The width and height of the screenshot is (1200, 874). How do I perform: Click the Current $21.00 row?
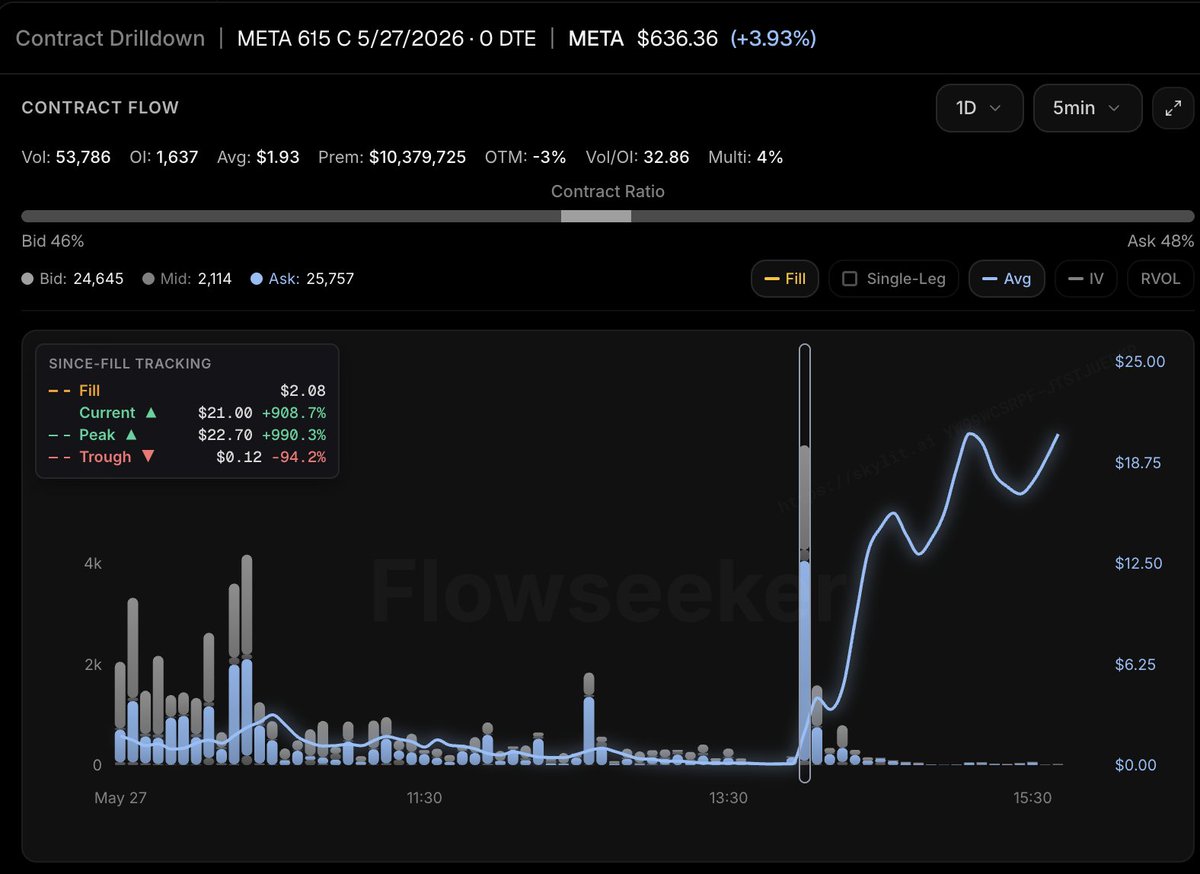pos(187,413)
